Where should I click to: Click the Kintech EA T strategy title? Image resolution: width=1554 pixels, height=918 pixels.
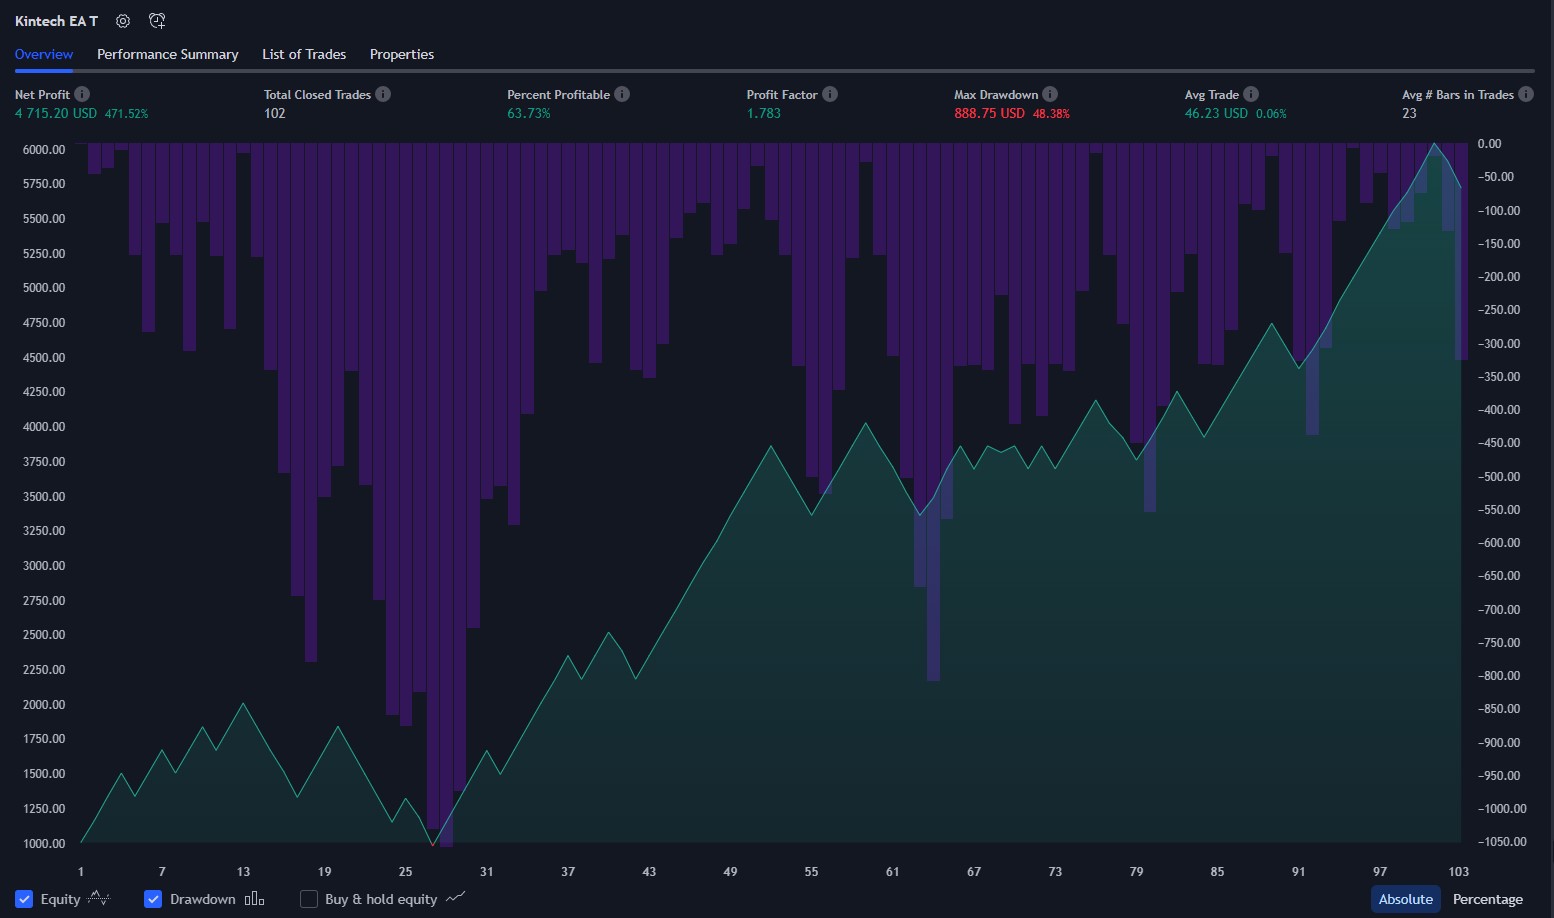pos(57,21)
